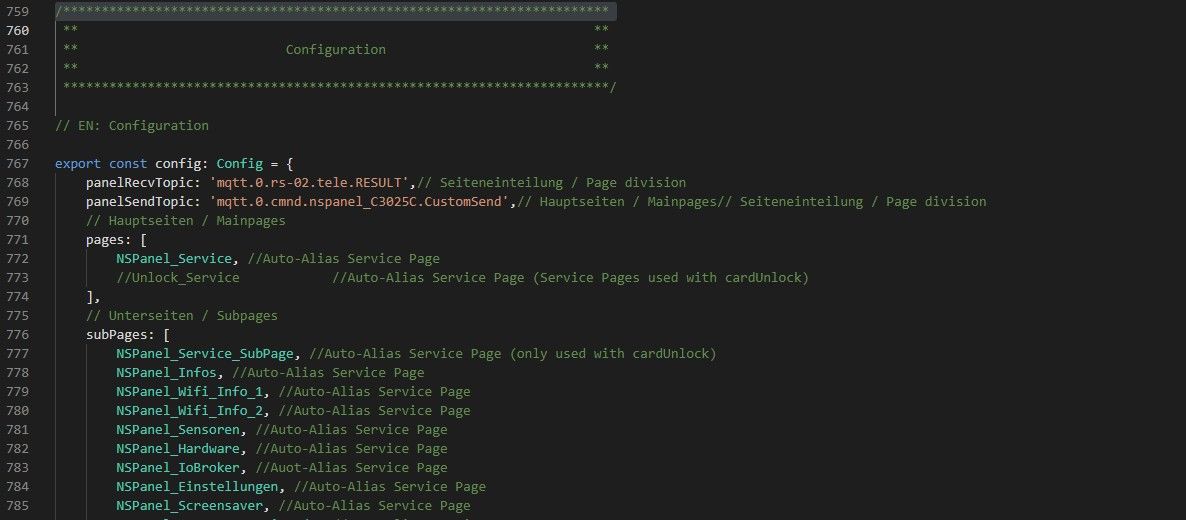Click the subPages property name
Screen dimensions: 1186x520
pos(119,335)
